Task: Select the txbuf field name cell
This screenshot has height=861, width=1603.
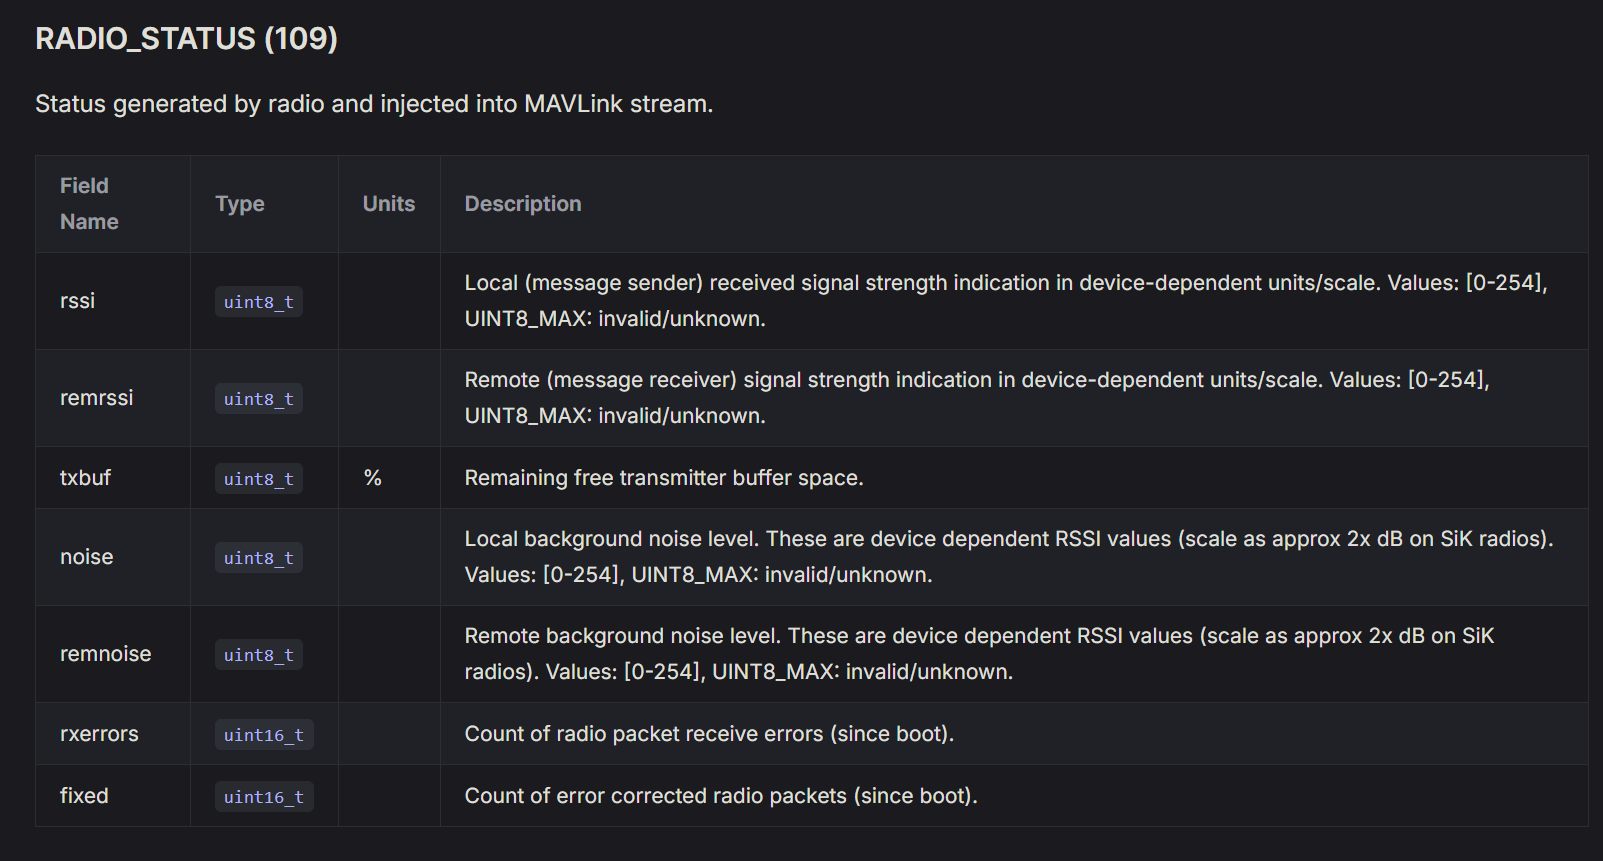Action: [x=85, y=478]
